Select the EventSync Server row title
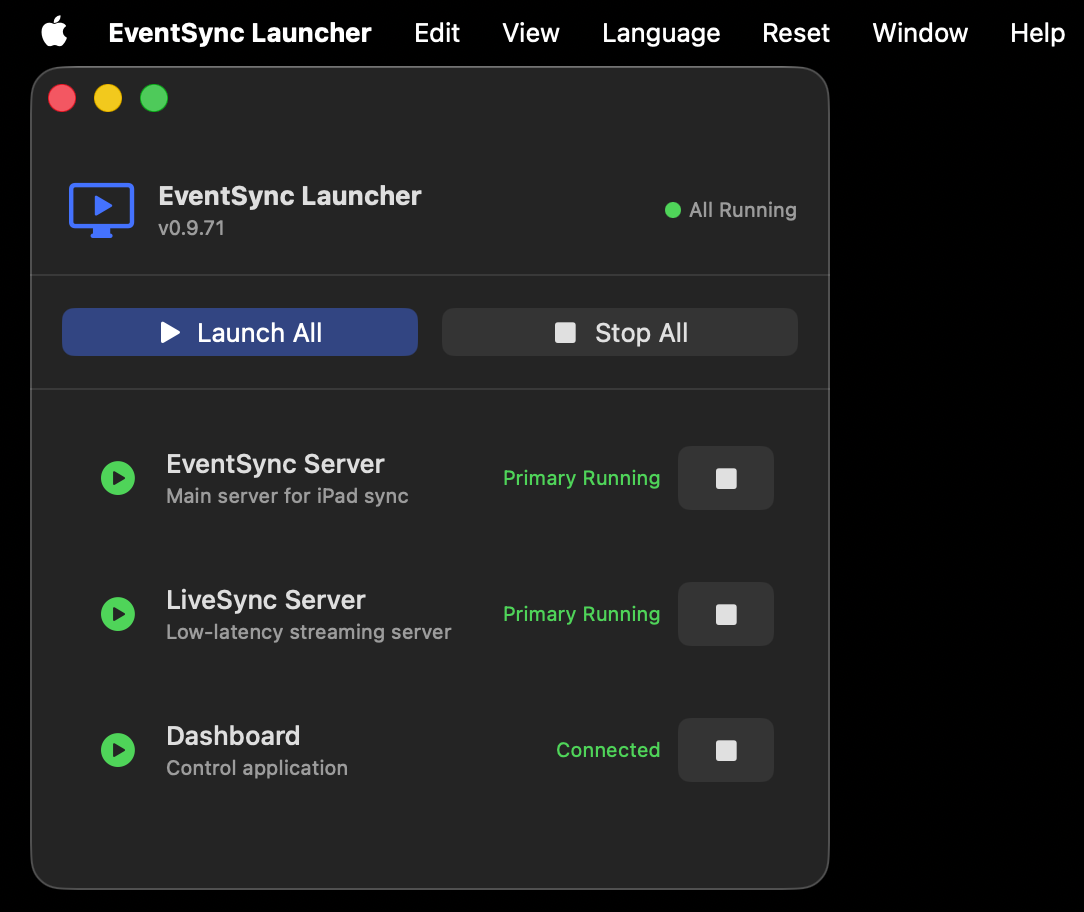 [x=275, y=464]
